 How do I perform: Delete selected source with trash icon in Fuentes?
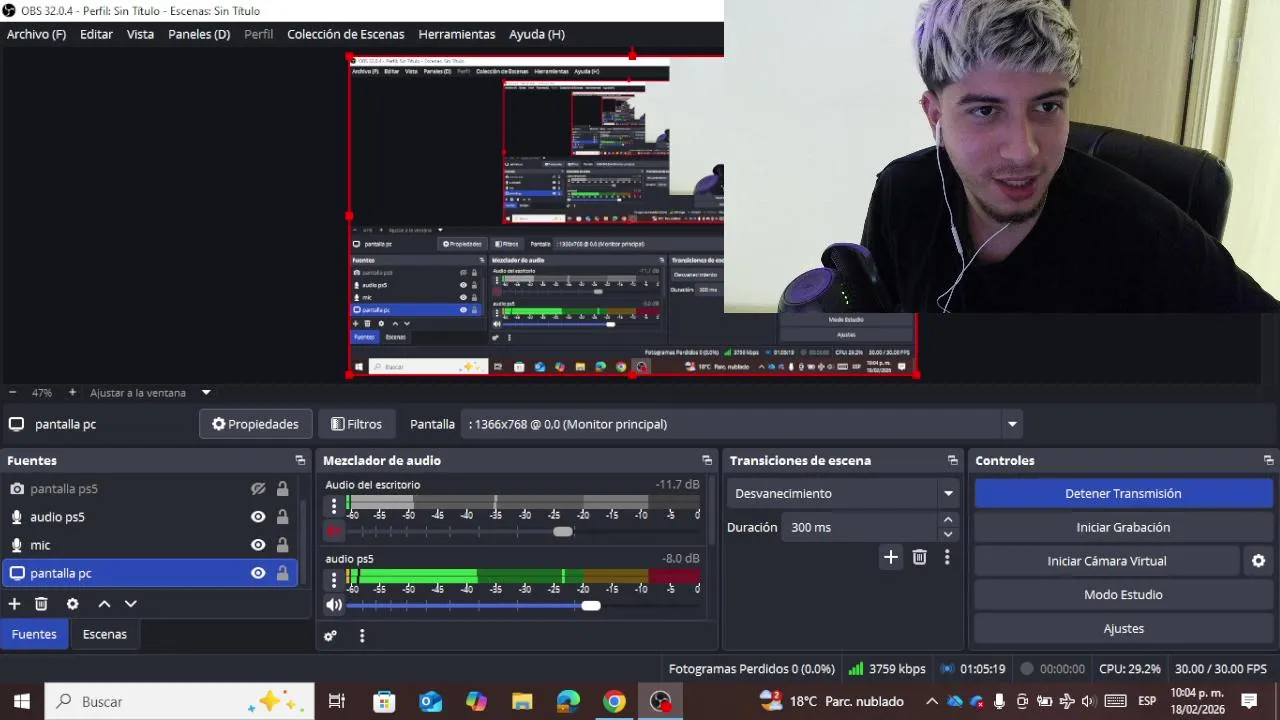41,604
